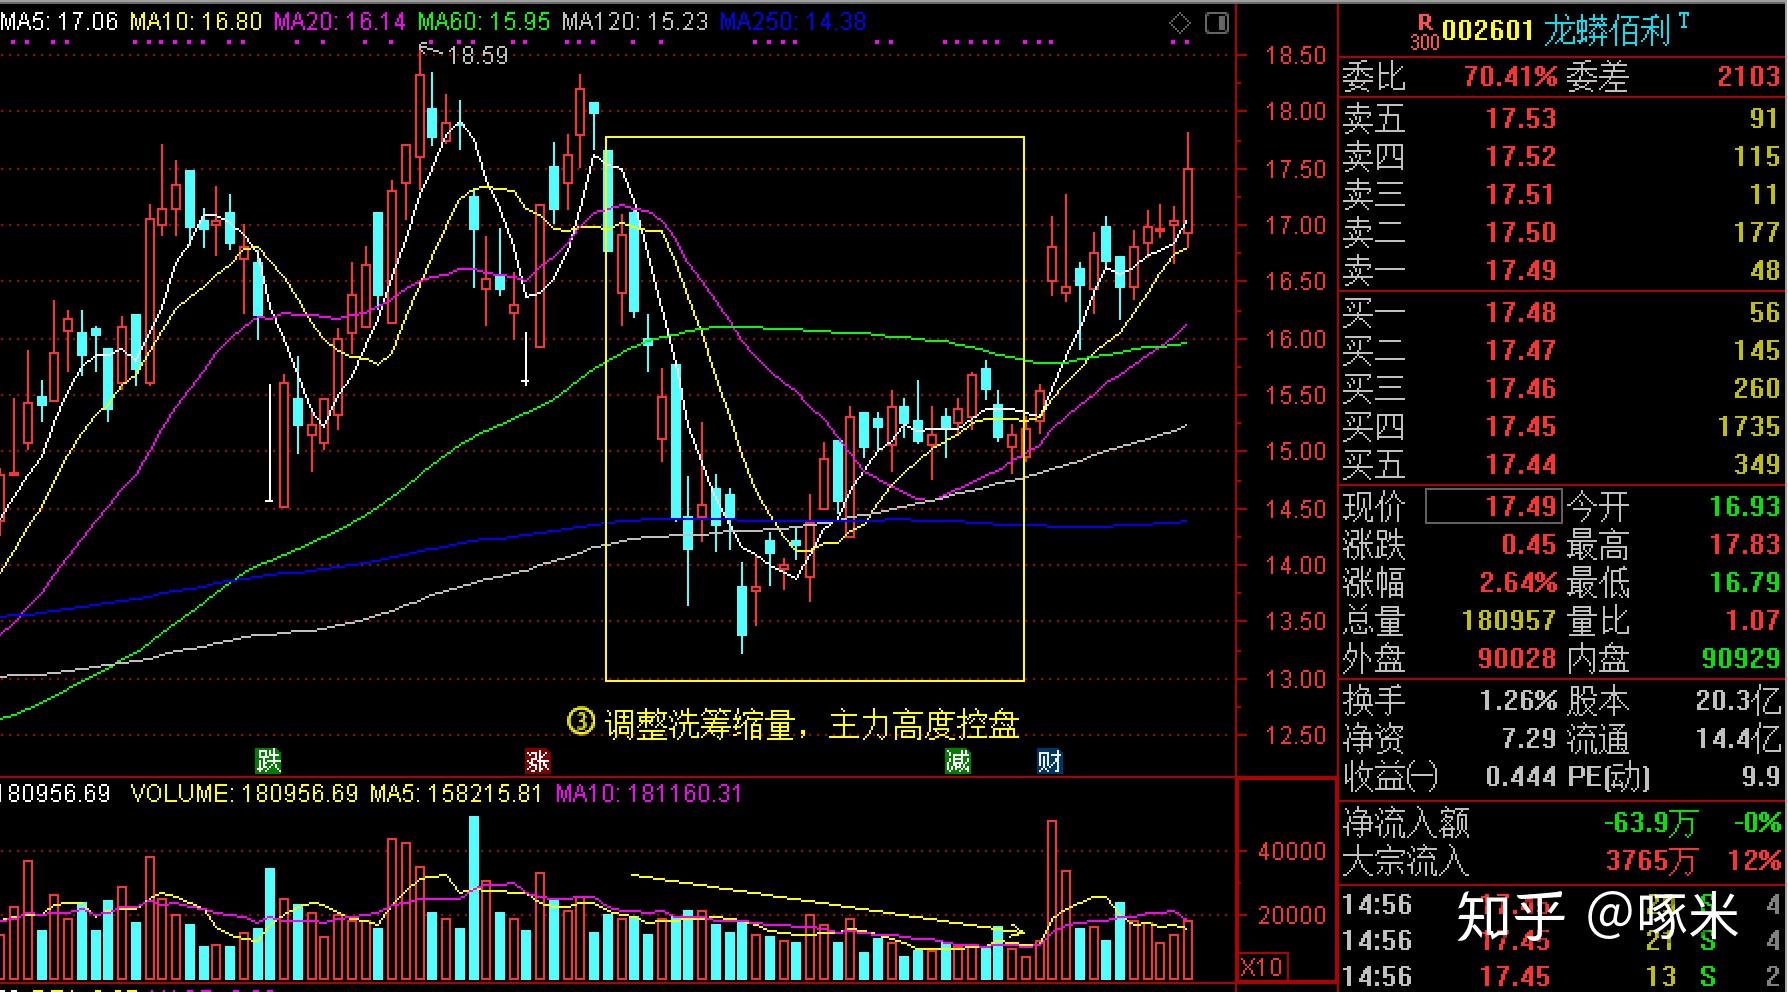Click the 现价 value box 17.49

1493,507
